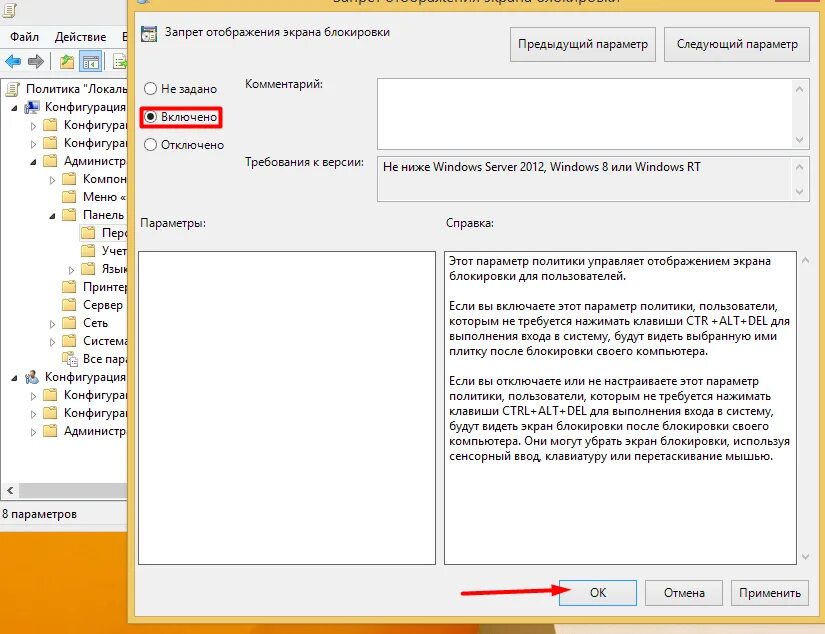Select the Включено radio button
The height and width of the screenshot is (634, 825).
point(150,117)
